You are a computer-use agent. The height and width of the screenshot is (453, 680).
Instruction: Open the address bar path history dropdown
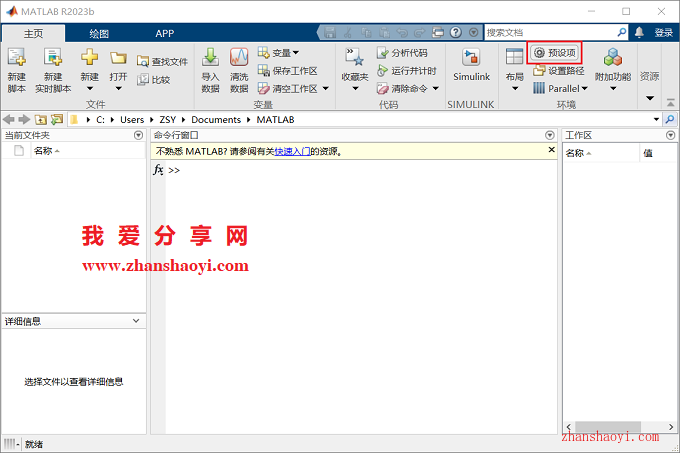pyautogui.click(x=656, y=119)
